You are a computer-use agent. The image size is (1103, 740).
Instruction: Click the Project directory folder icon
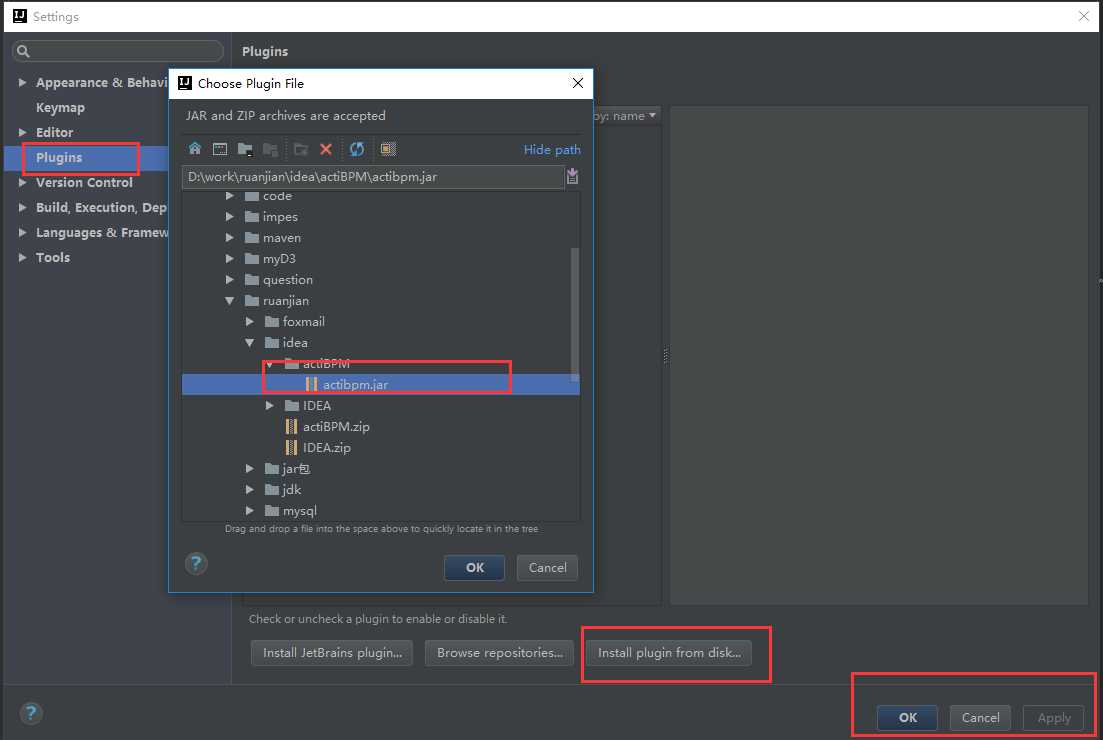[245, 148]
